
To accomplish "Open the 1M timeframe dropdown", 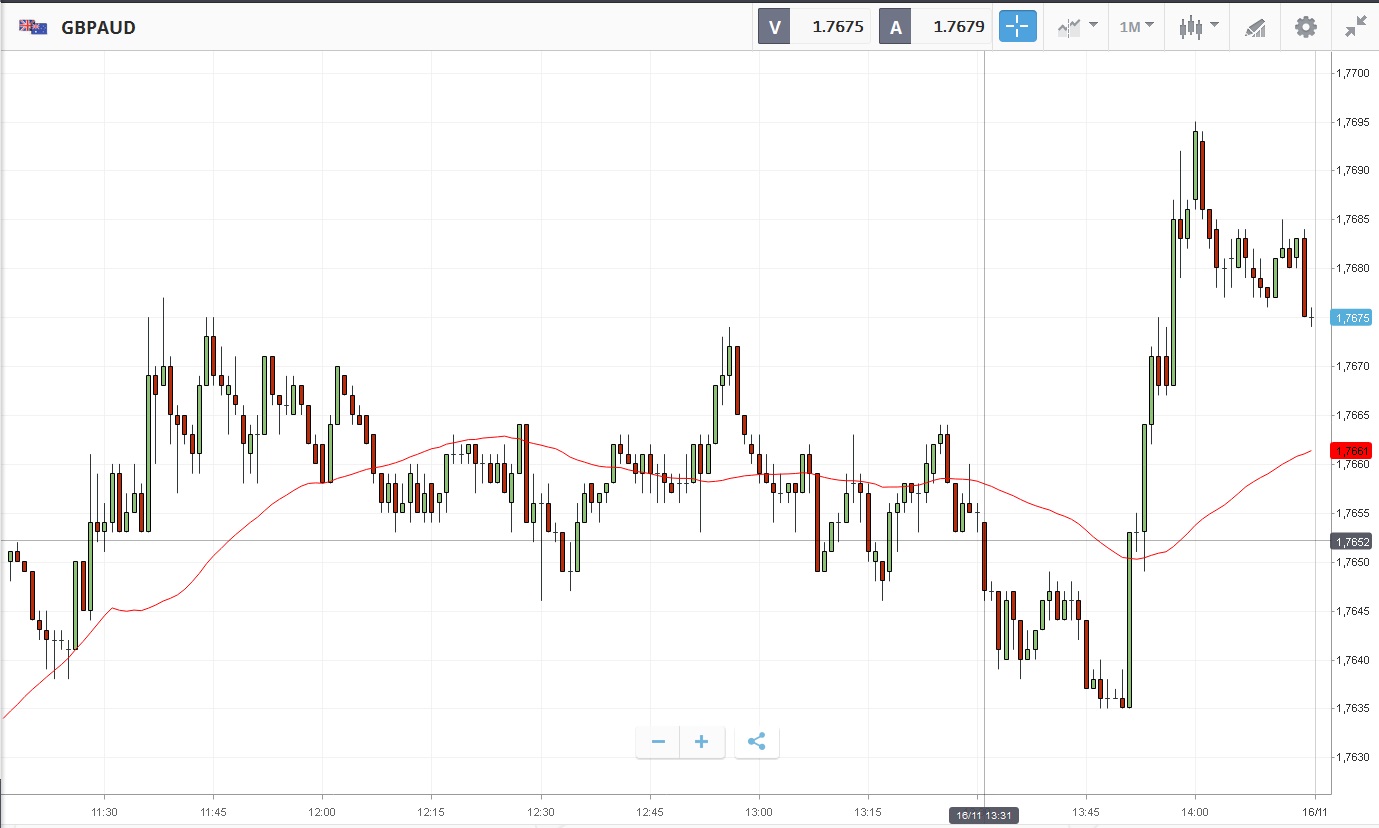I will click(x=1136, y=27).
